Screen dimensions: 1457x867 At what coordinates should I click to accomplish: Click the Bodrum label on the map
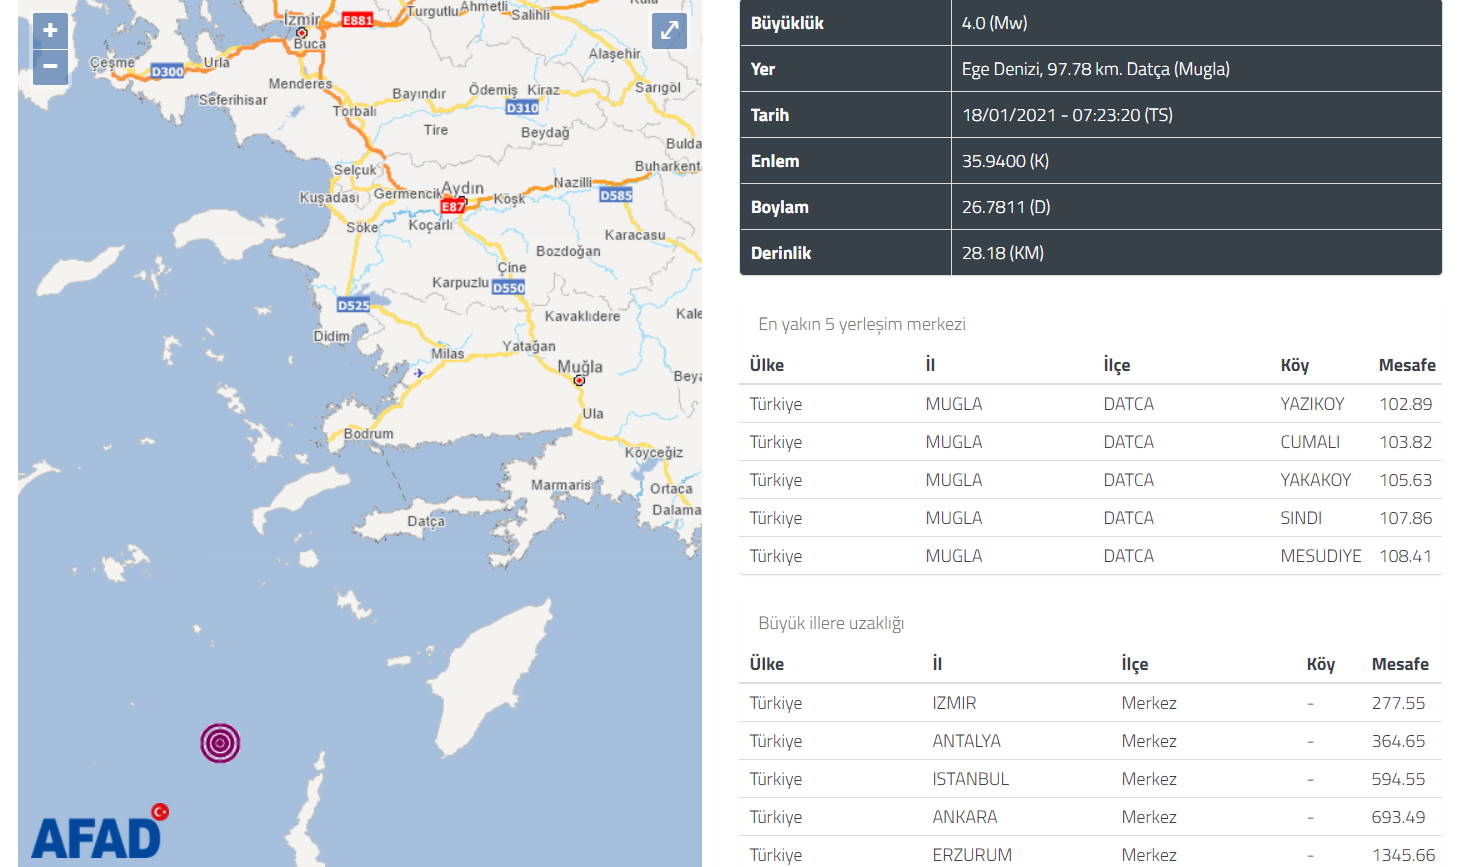(x=368, y=434)
